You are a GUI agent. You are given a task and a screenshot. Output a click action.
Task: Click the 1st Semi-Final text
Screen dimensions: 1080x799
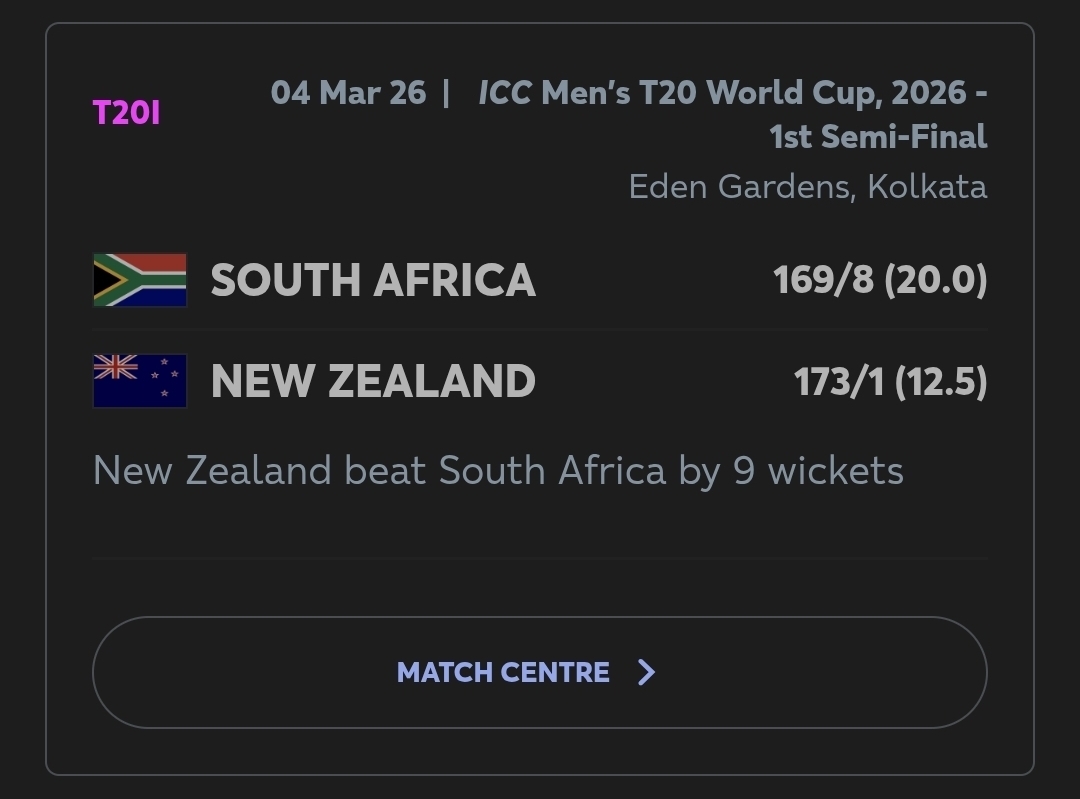(878, 136)
